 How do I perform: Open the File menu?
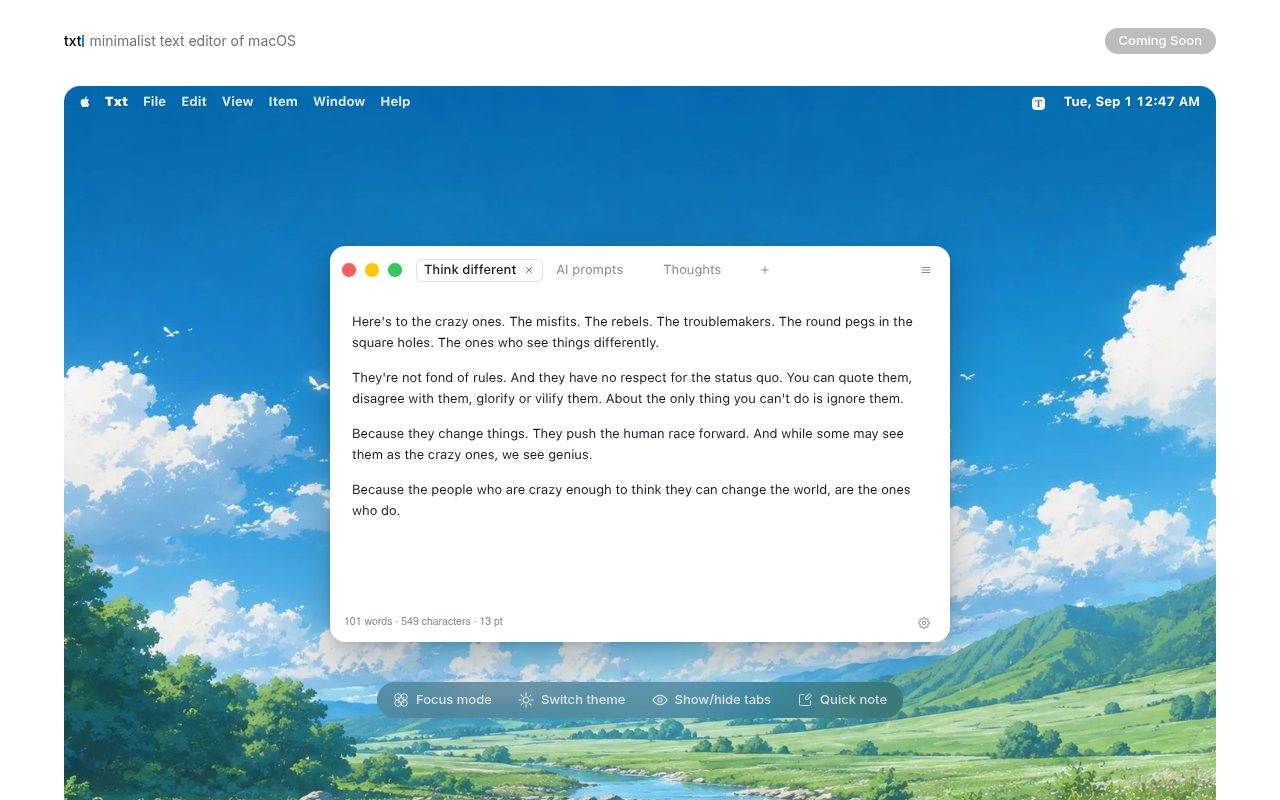[154, 102]
